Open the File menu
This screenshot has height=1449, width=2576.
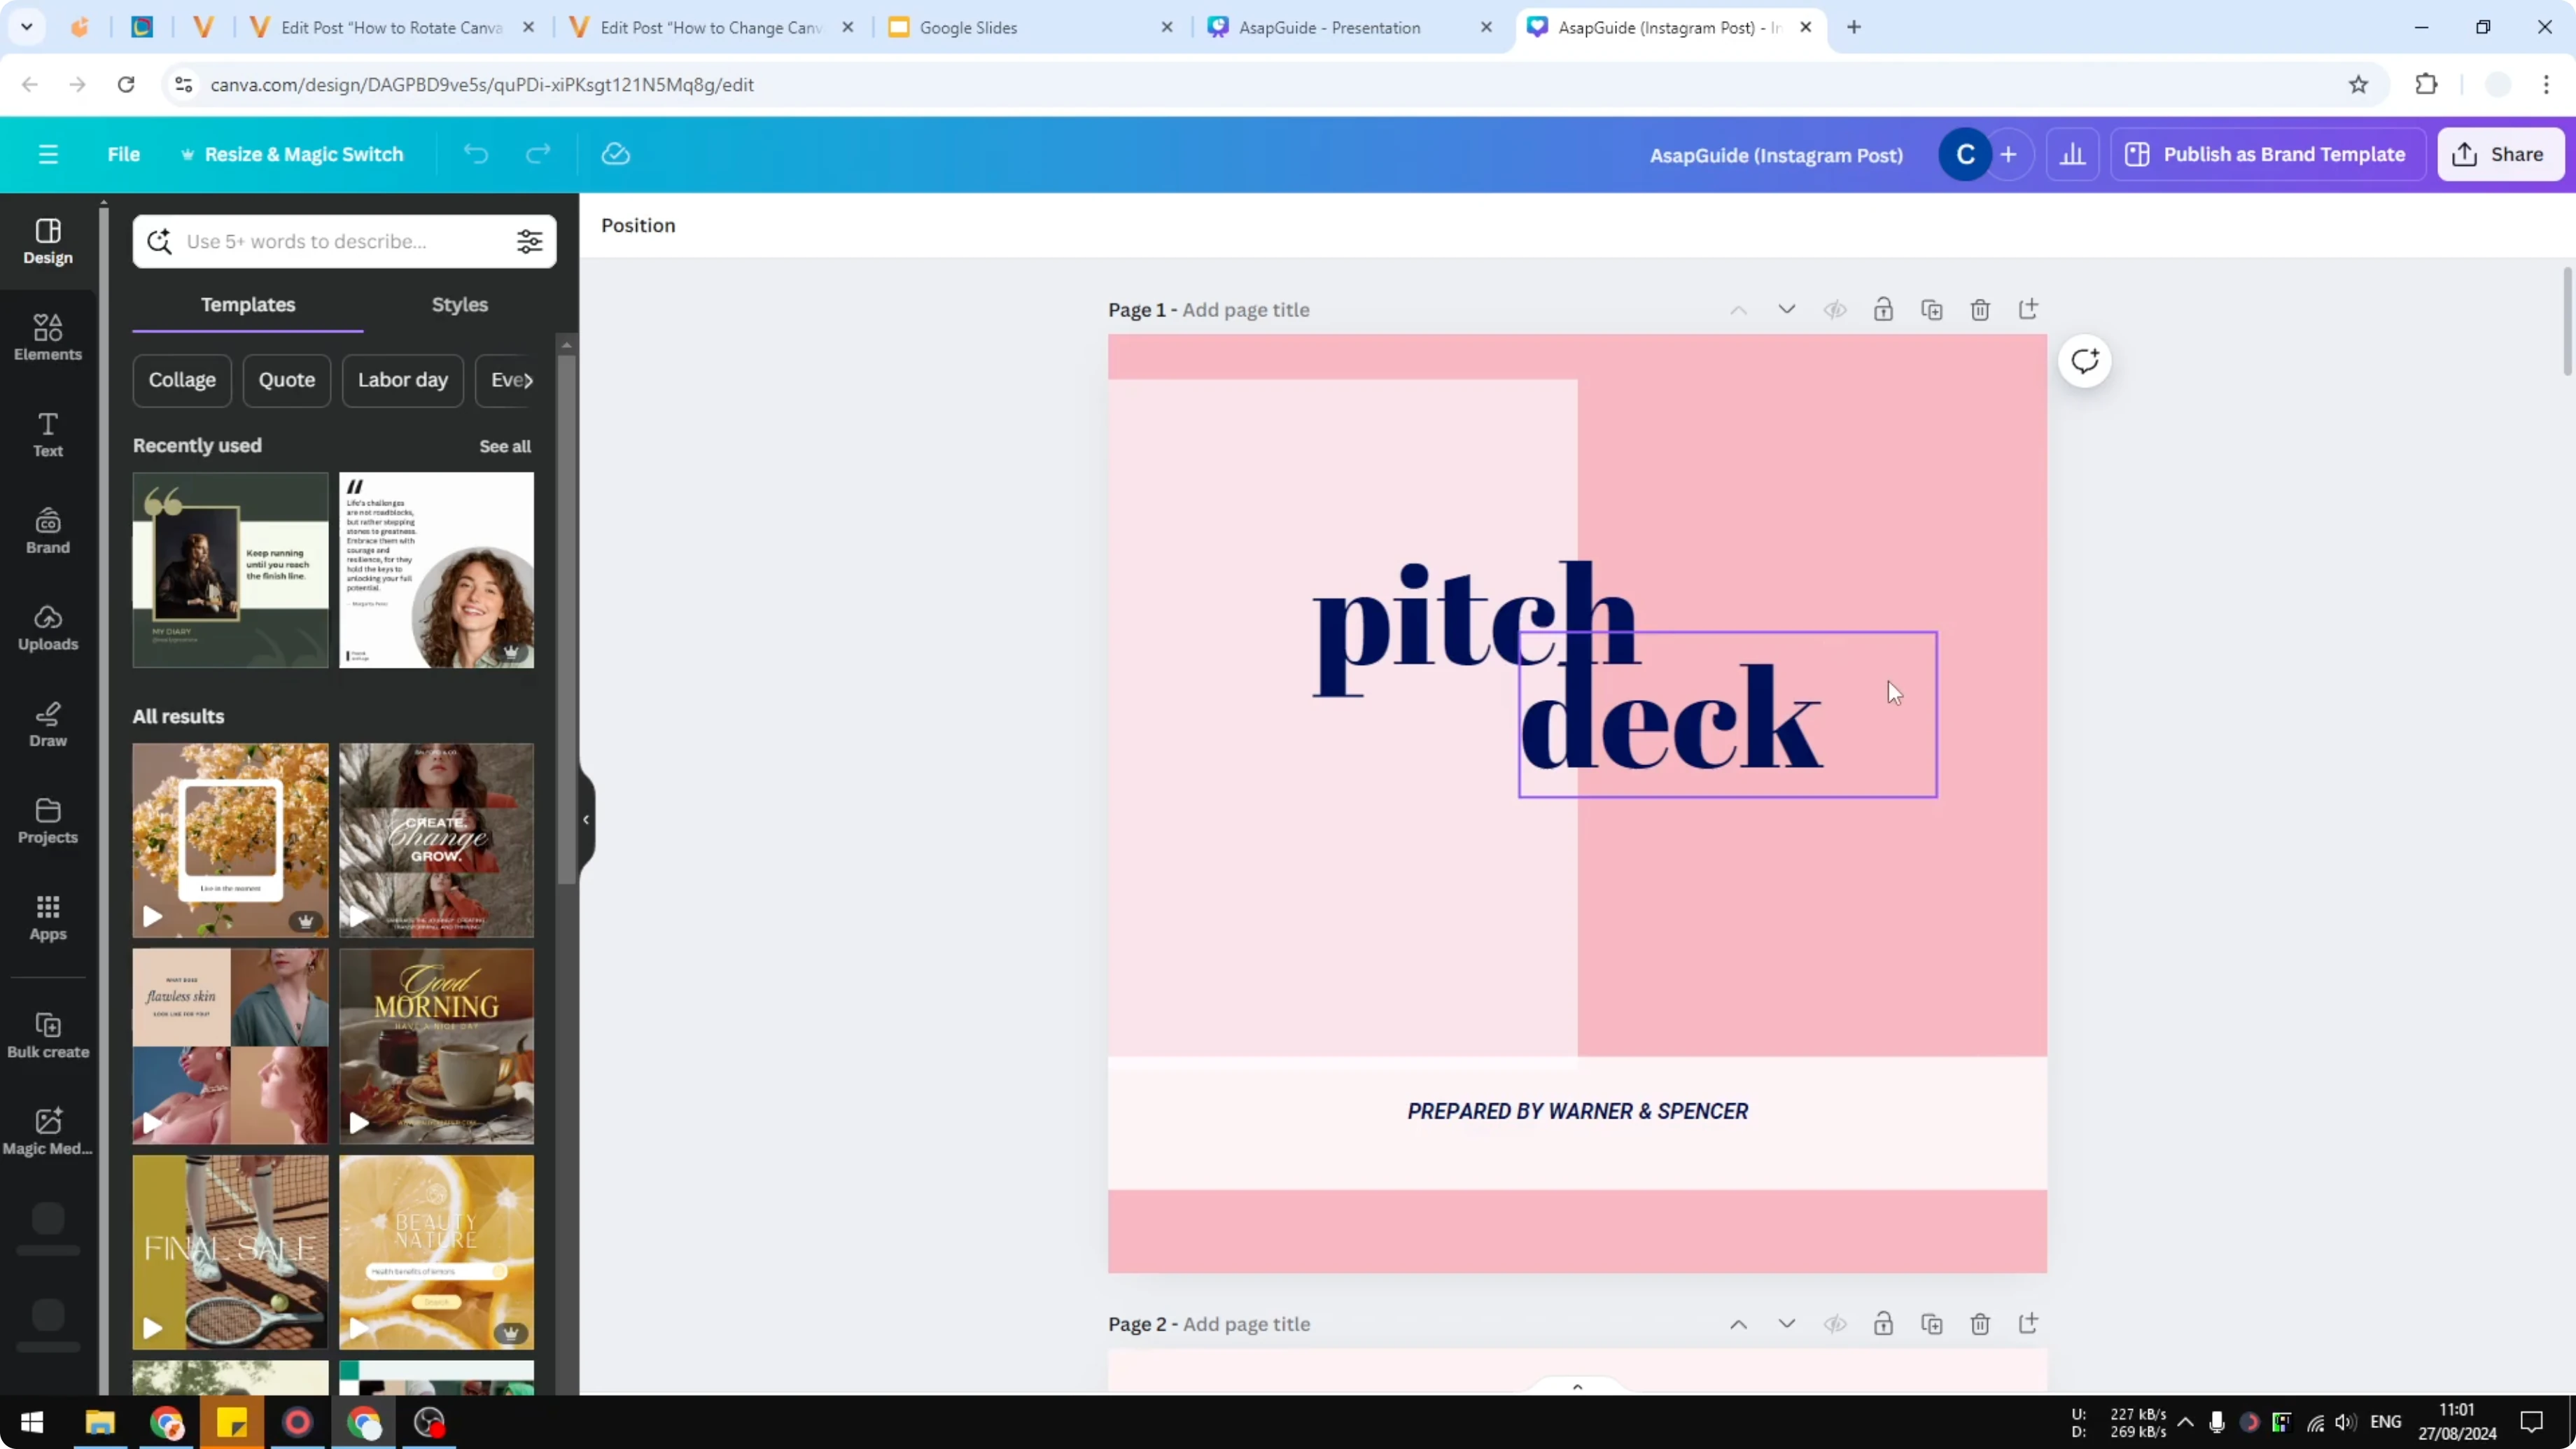[124, 154]
